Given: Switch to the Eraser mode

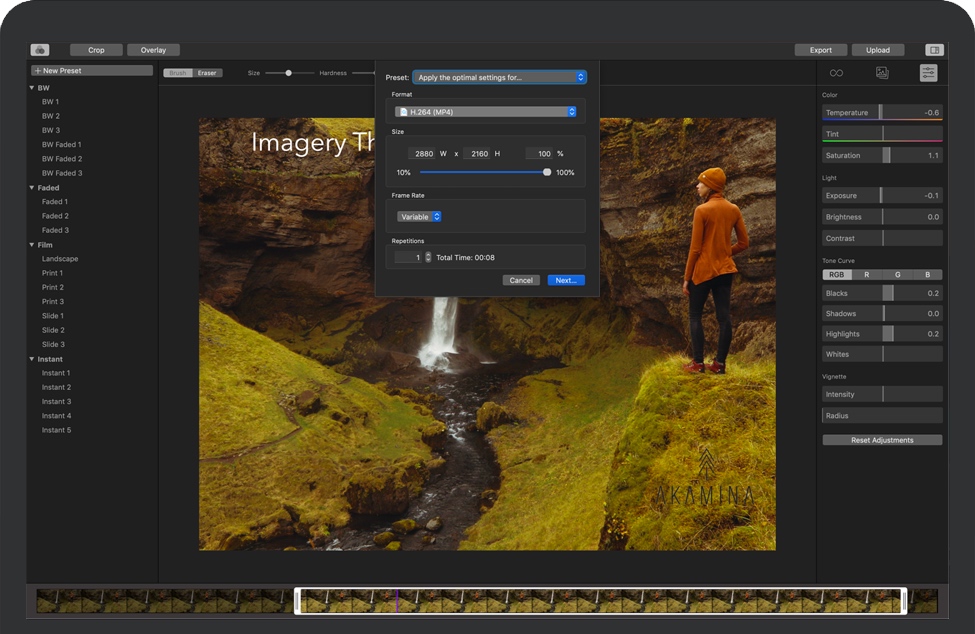Looking at the screenshot, I should [207, 73].
